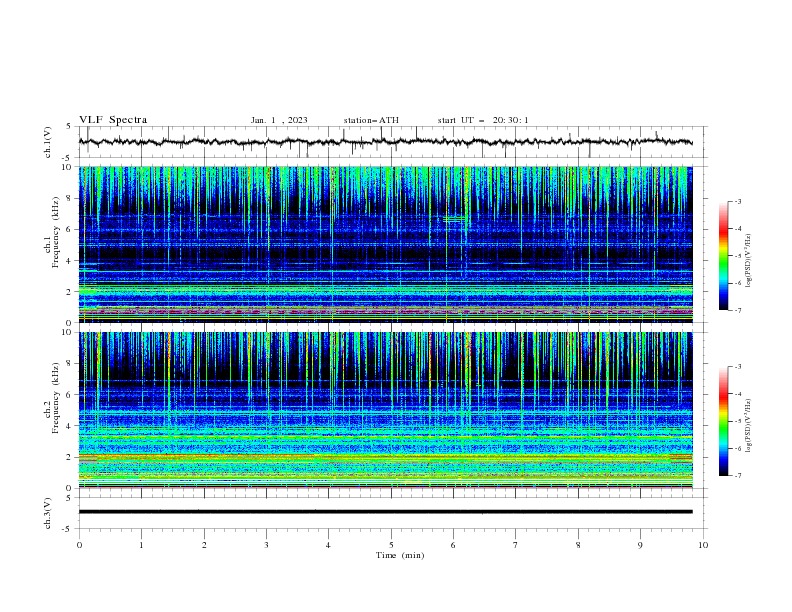Click the ch.1 frequency tick "8"

pos(69,198)
